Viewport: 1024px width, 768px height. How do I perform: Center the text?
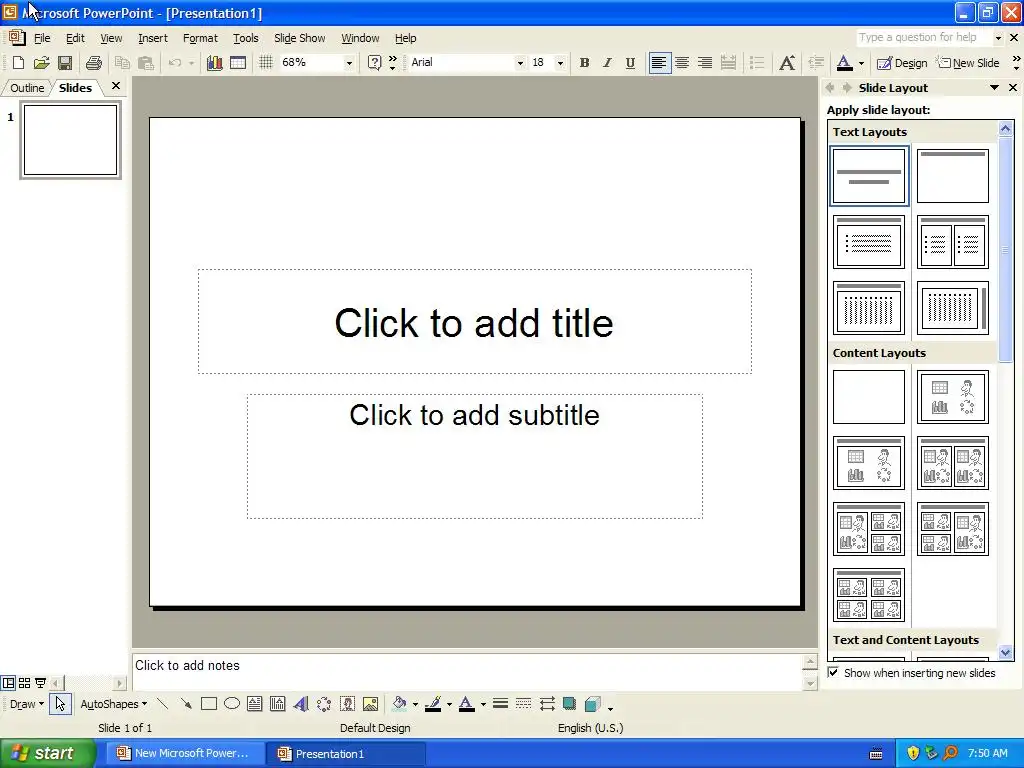(x=682, y=63)
